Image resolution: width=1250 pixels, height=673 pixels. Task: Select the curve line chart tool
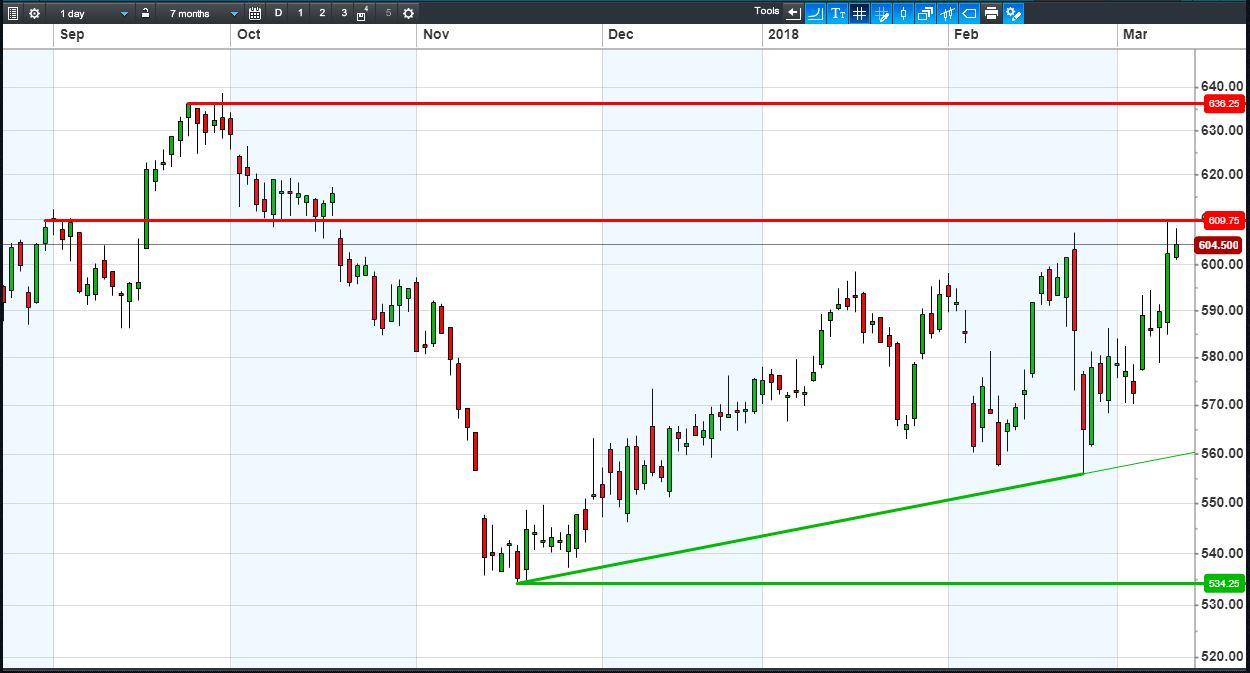[x=815, y=13]
